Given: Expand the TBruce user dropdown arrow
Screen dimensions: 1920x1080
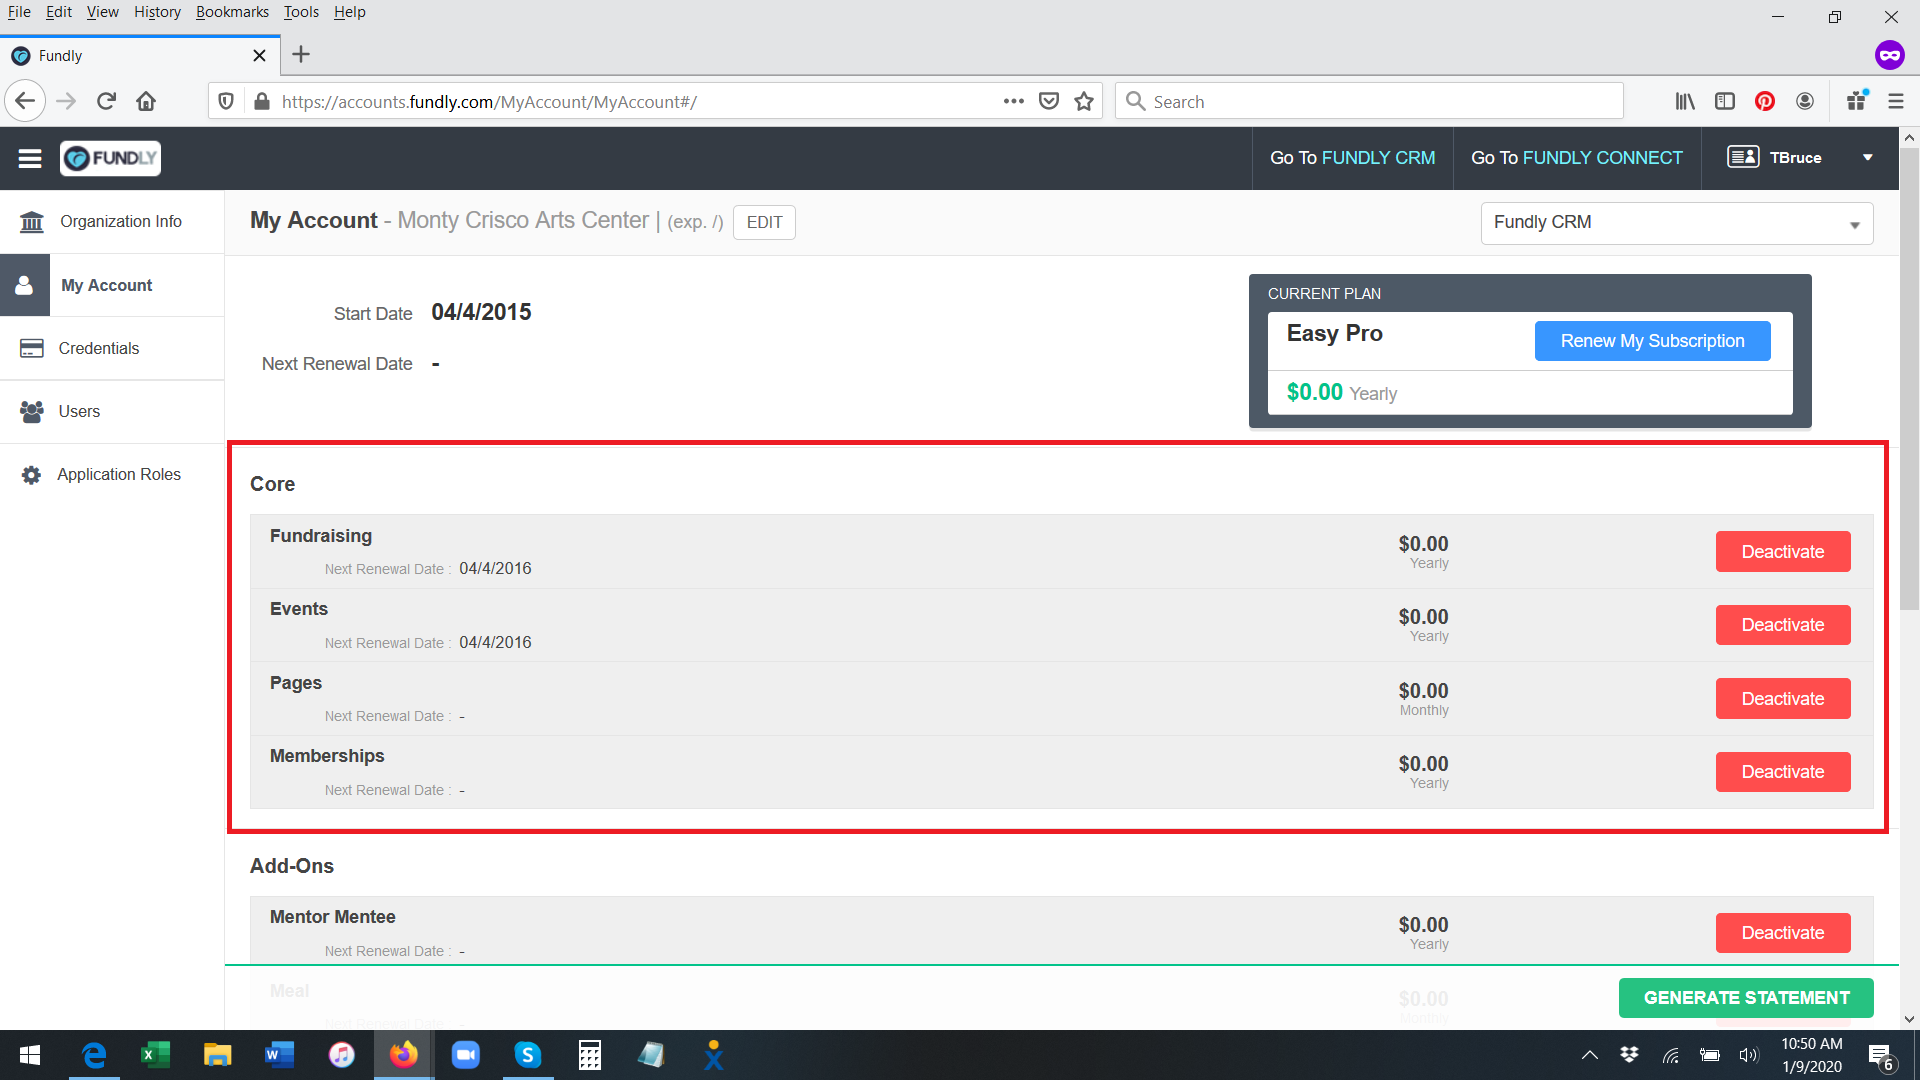Looking at the screenshot, I should tap(1867, 158).
